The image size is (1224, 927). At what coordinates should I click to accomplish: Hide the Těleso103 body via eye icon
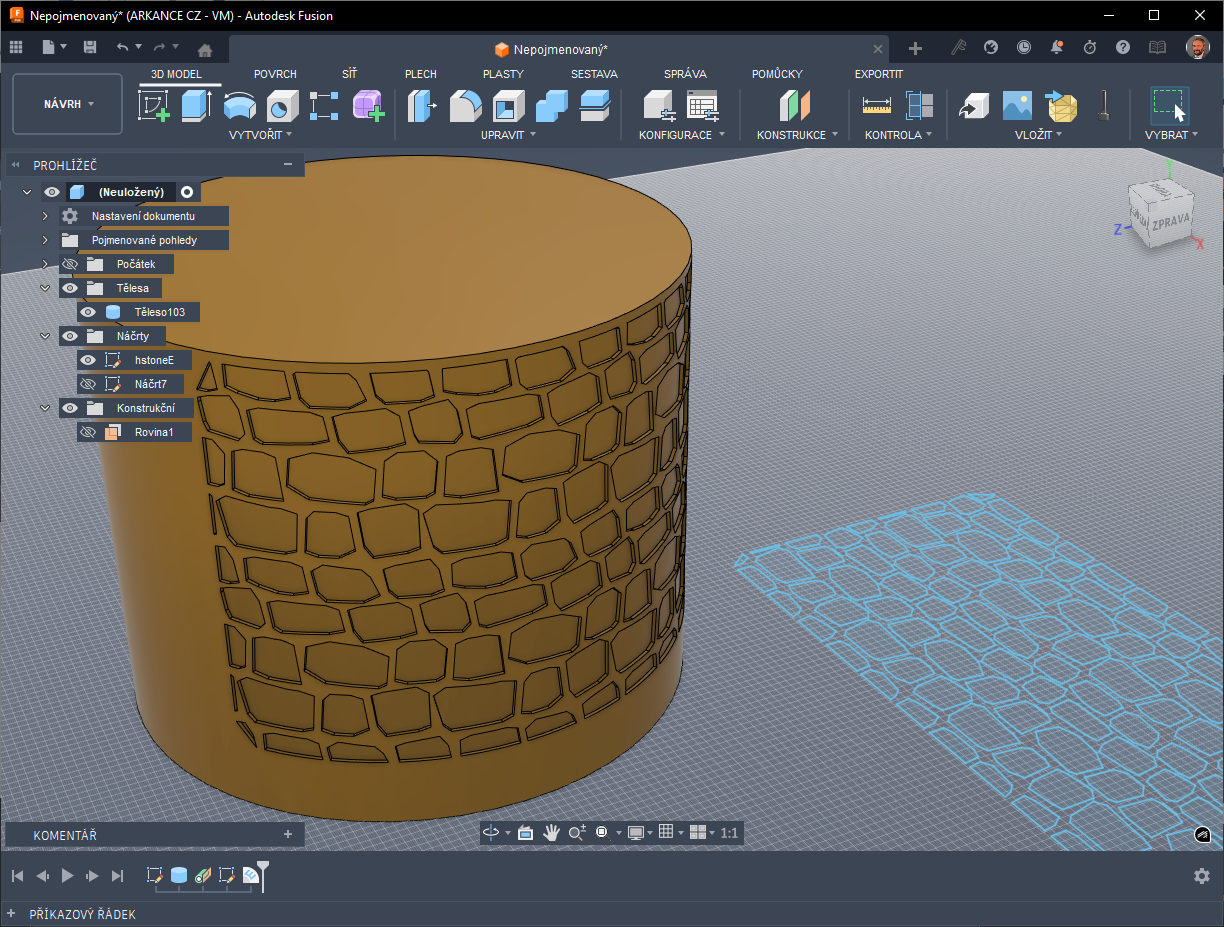point(88,312)
